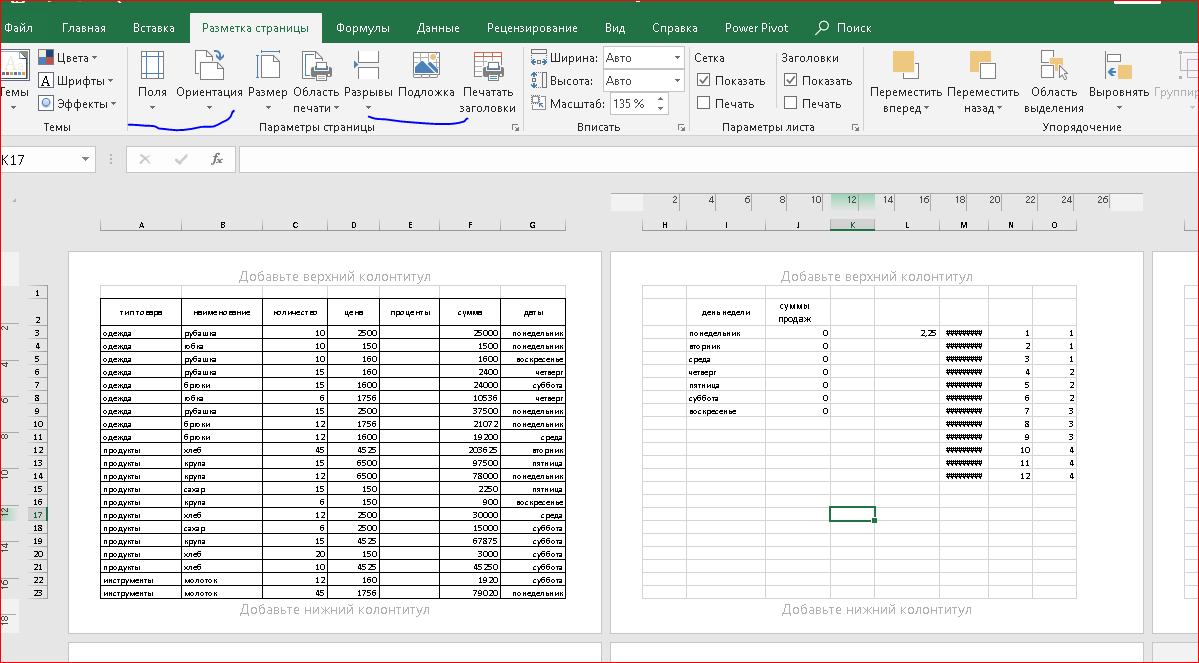Open the Разрывы page breaks icon
Screen dimensions: 1199x663
point(368,67)
